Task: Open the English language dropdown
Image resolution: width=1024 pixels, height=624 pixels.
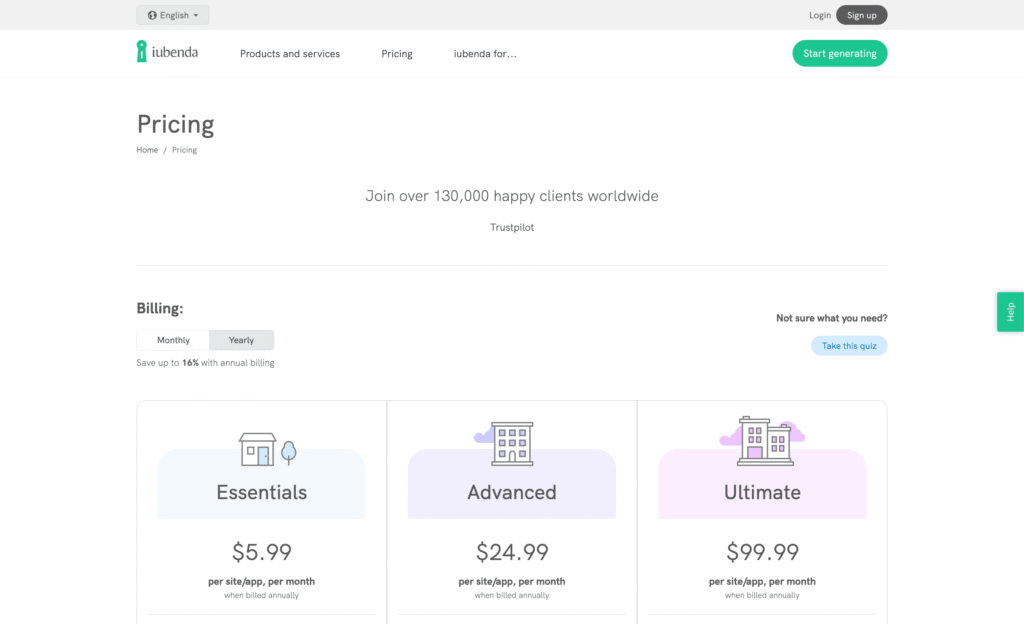Action: click(x=173, y=15)
